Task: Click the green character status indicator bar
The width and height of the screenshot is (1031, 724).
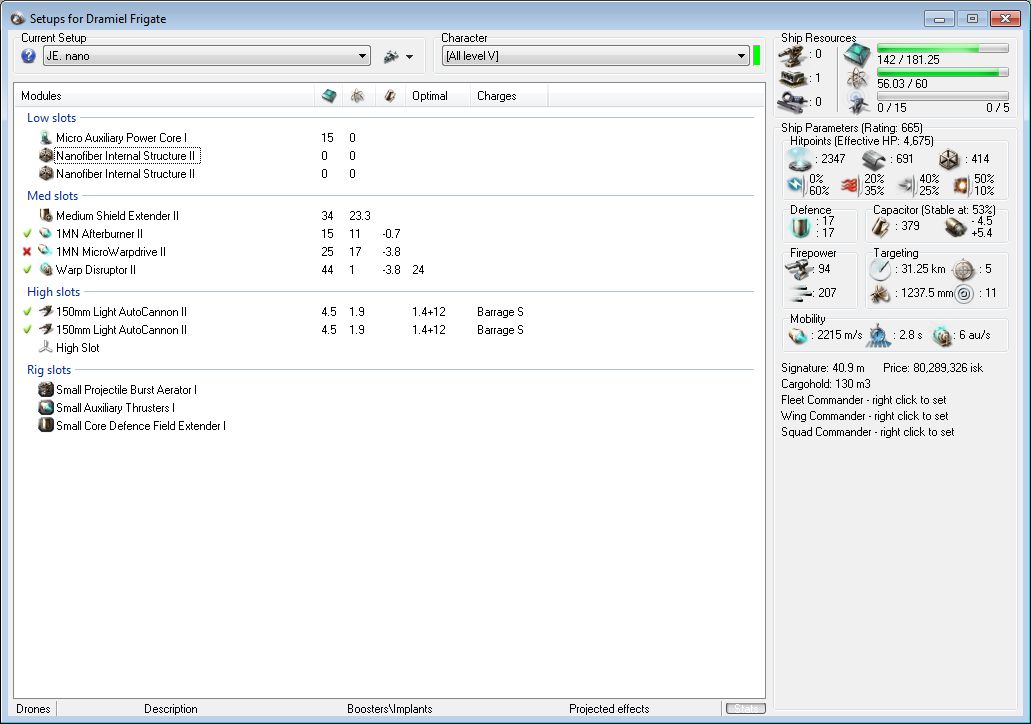Action: click(x=756, y=56)
